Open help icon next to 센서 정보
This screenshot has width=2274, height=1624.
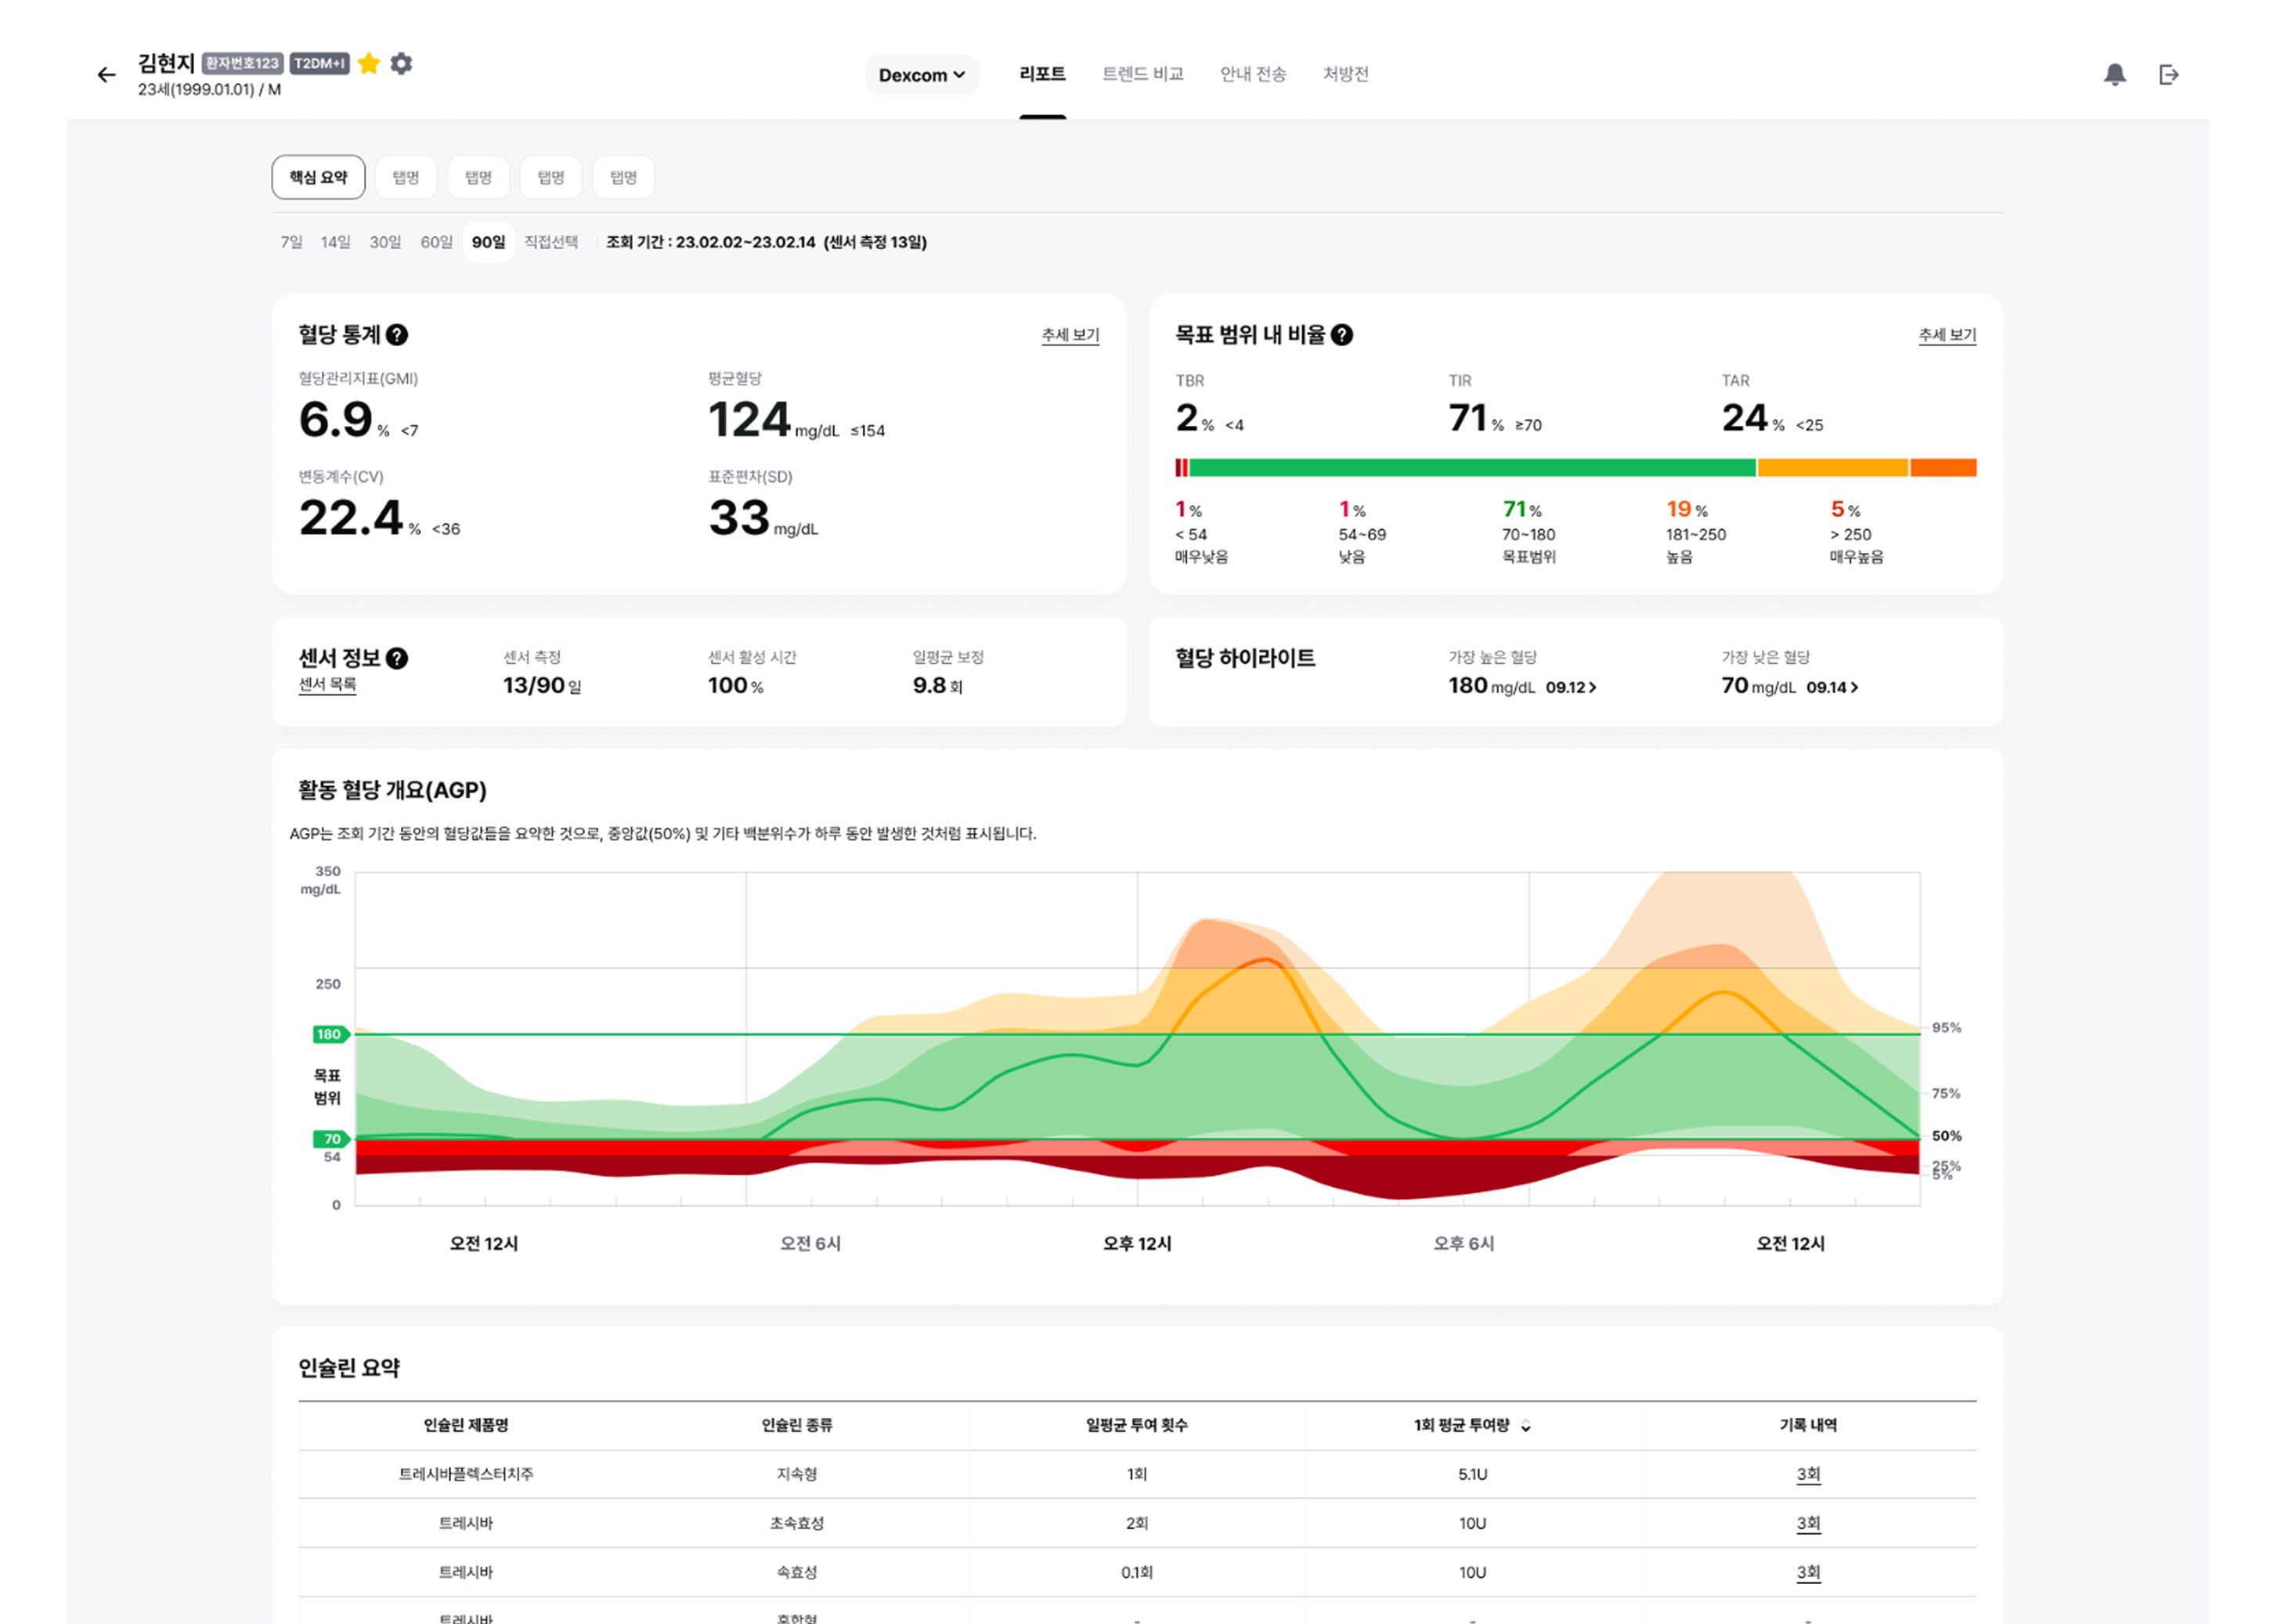click(397, 658)
